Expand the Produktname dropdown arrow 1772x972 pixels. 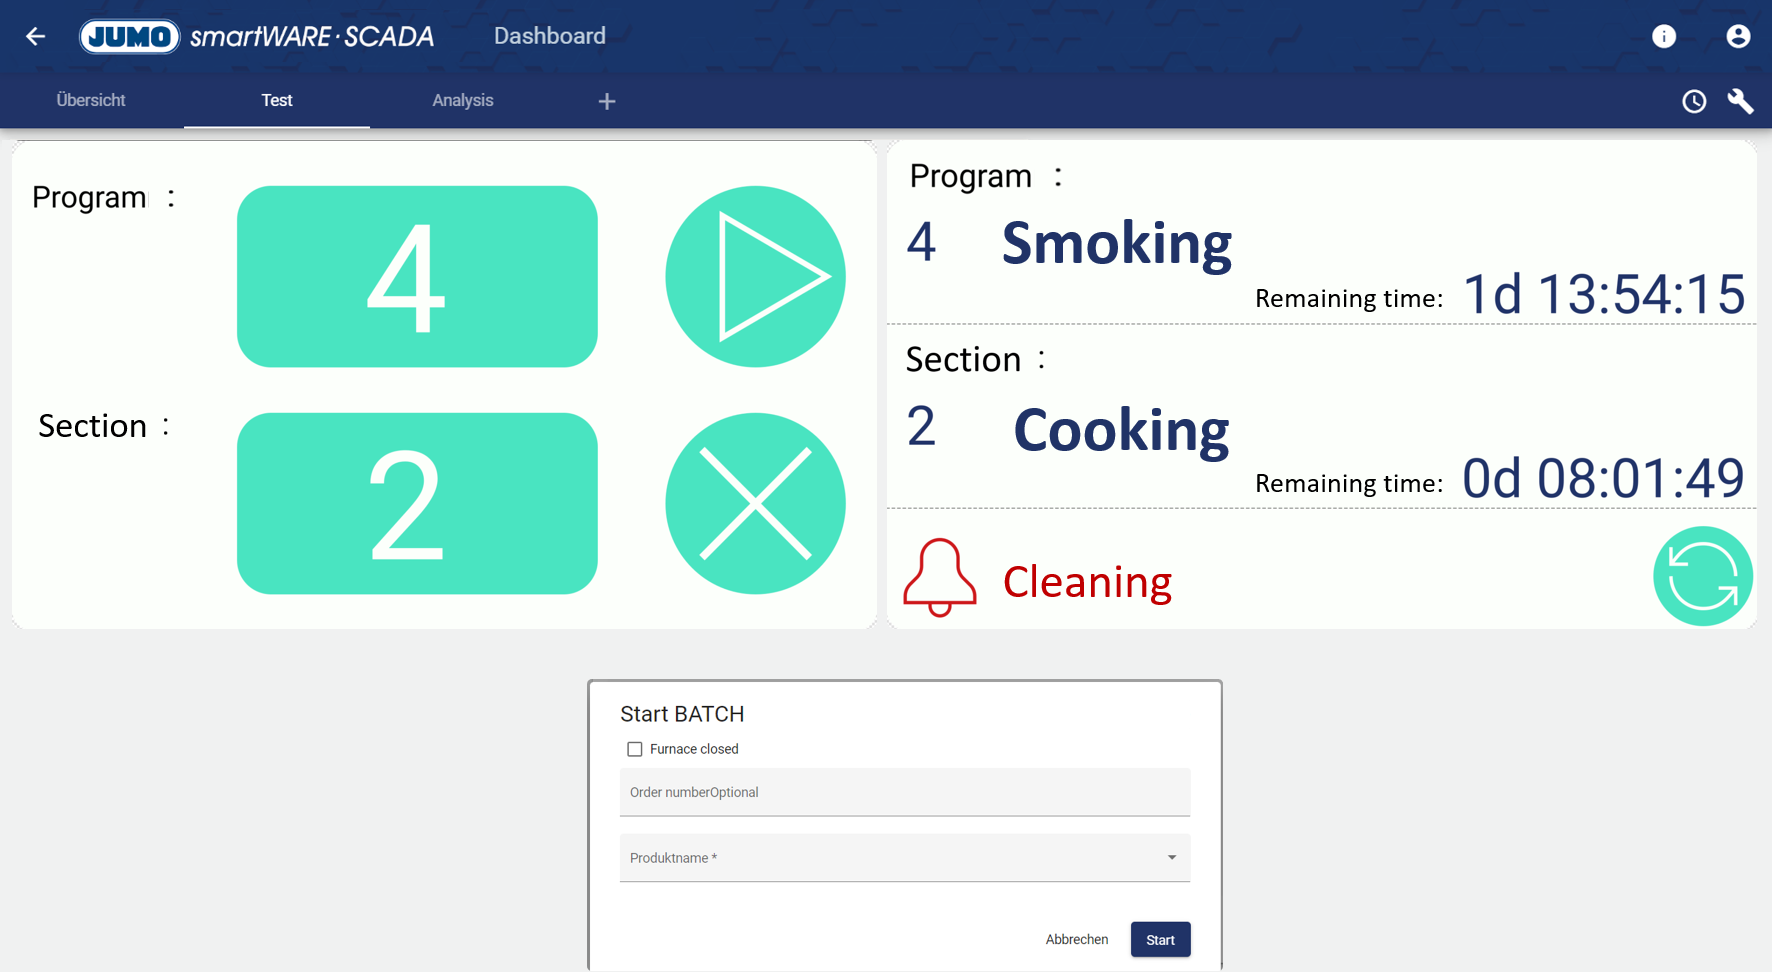[x=1171, y=858]
